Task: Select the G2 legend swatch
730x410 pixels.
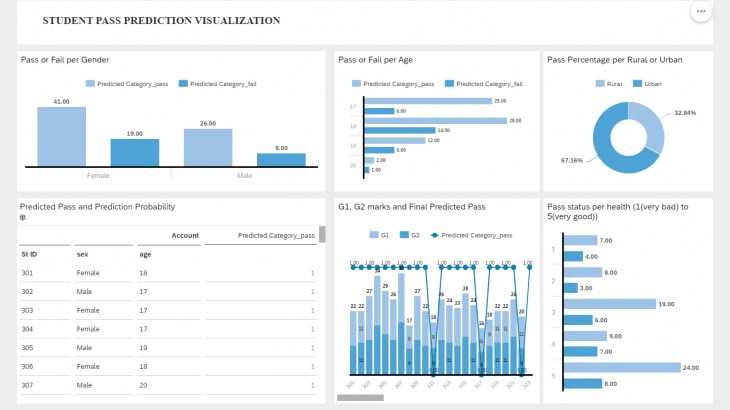Action: [404, 235]
